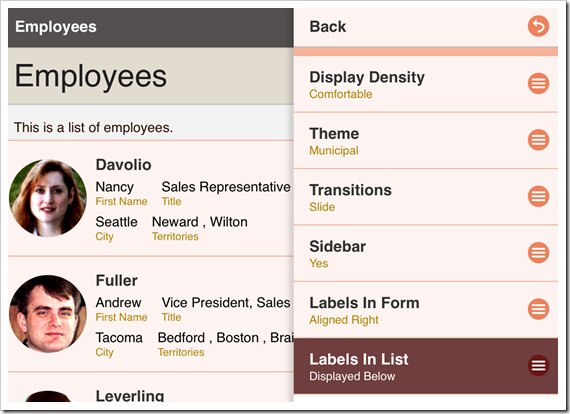Open Display Density options via its list icon
This screenshot has height=414, width=570.
click(538, 84)
